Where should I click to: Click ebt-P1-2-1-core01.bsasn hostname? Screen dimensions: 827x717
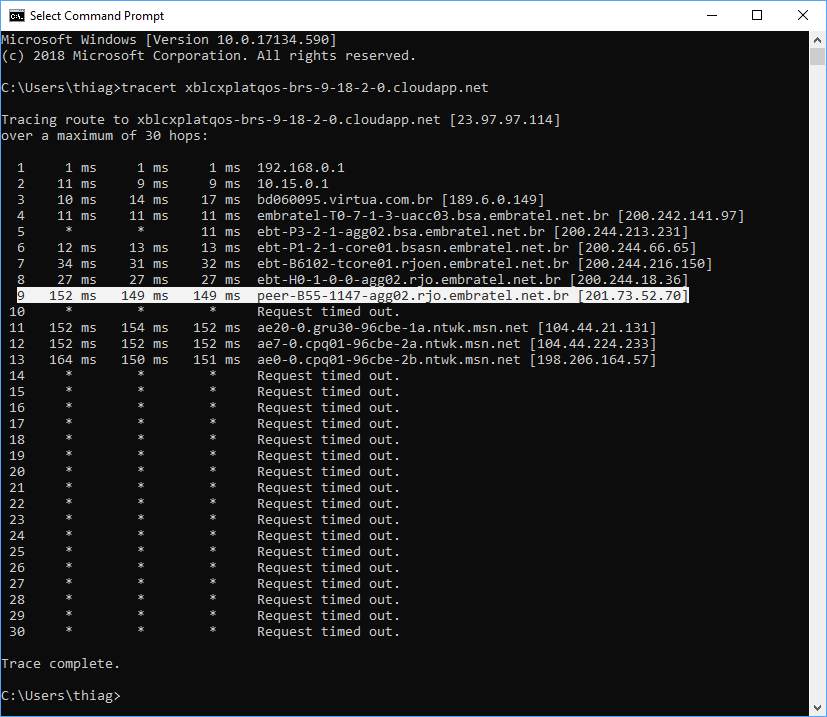(412, 247)
